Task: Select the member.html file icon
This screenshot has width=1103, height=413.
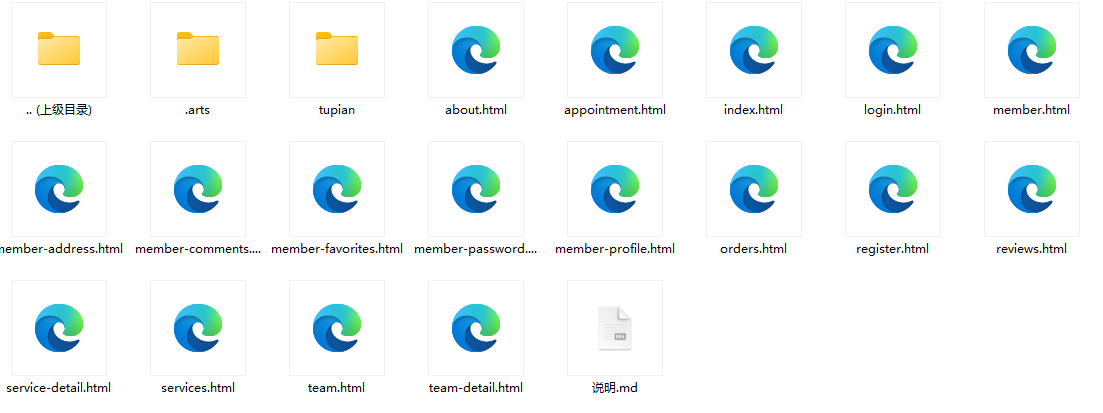Action: (1031, 50)
